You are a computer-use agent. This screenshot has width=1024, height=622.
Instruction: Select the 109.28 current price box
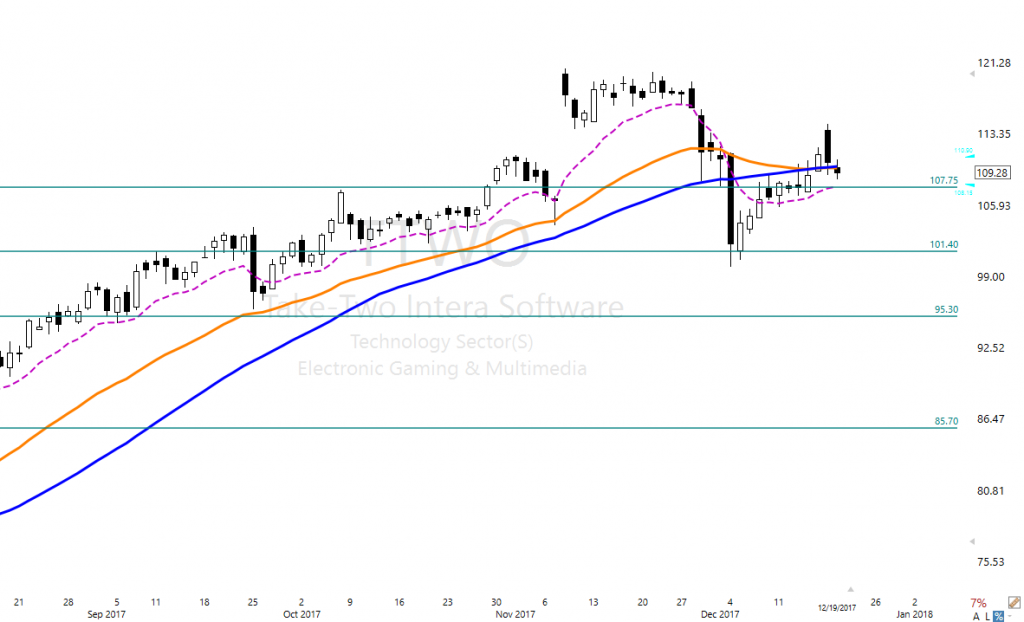click(x=992, y=172)
